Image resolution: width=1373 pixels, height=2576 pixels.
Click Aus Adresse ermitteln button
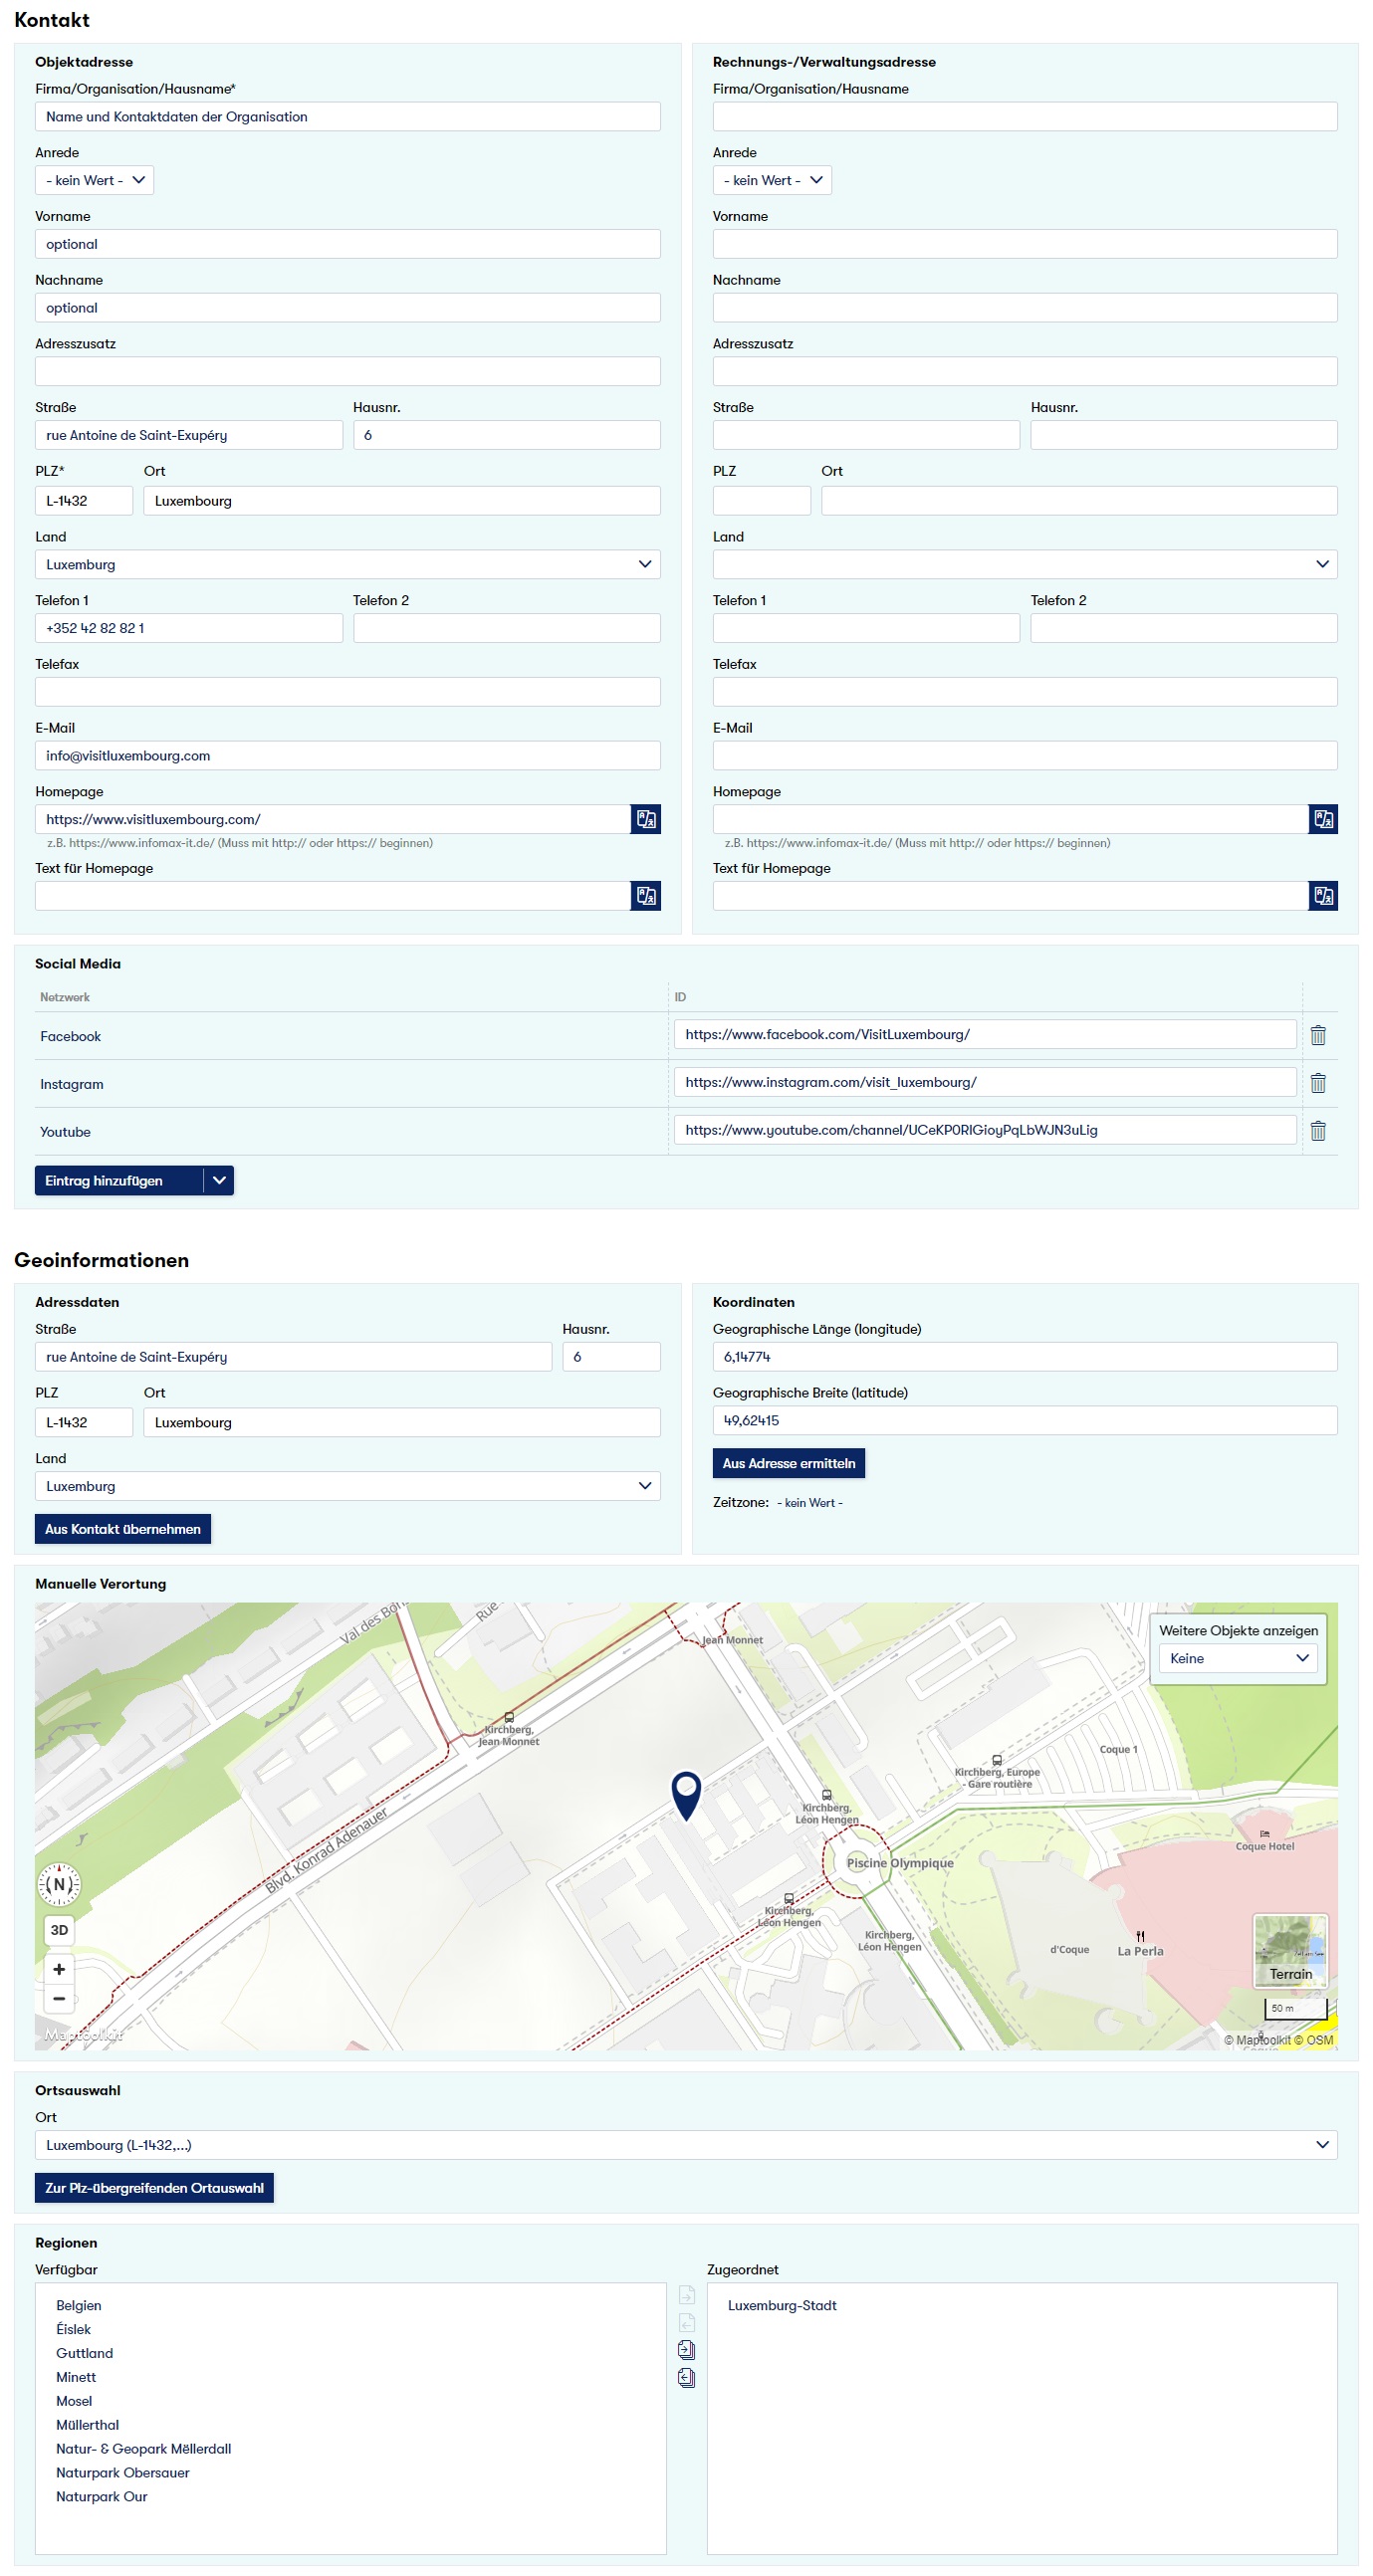(789, 1463)
